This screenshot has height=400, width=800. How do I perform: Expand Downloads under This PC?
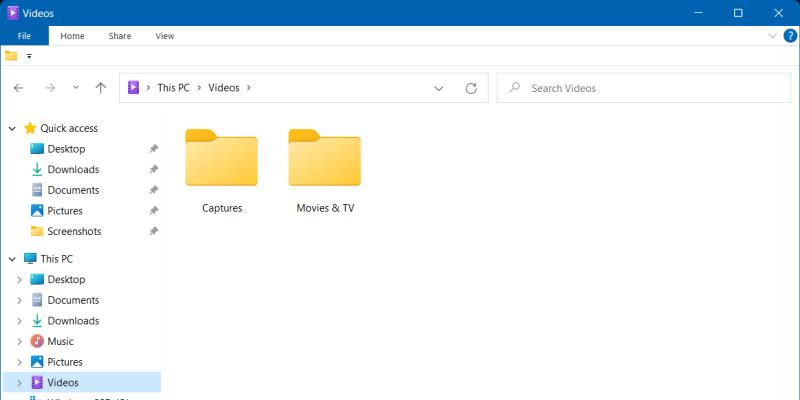(19, 321)
